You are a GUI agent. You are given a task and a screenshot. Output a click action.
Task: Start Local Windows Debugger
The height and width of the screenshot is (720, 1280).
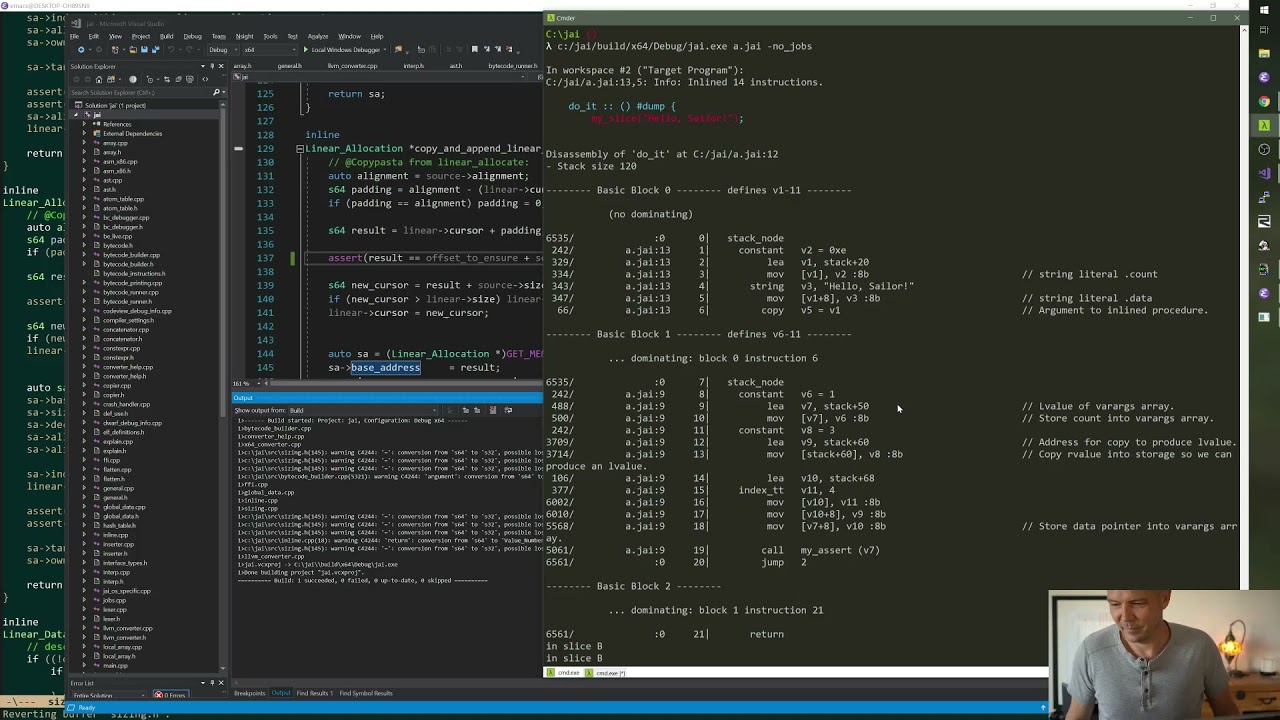point(342,50)
